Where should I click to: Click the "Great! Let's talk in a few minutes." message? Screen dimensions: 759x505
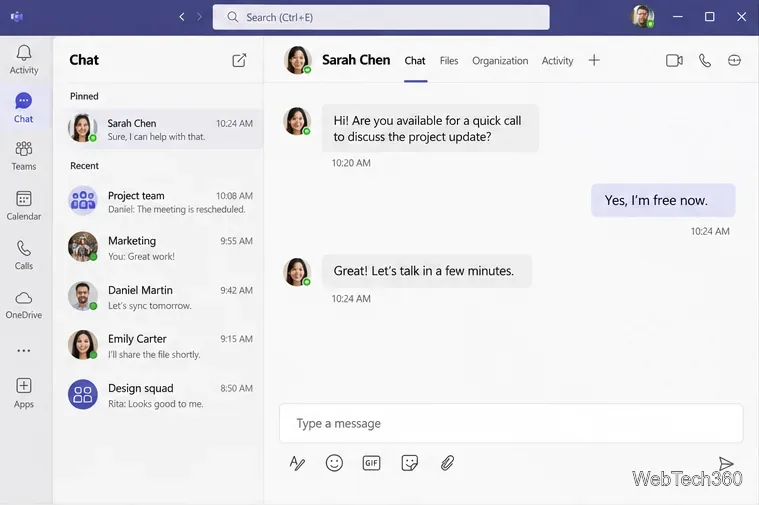click(426, 271)
